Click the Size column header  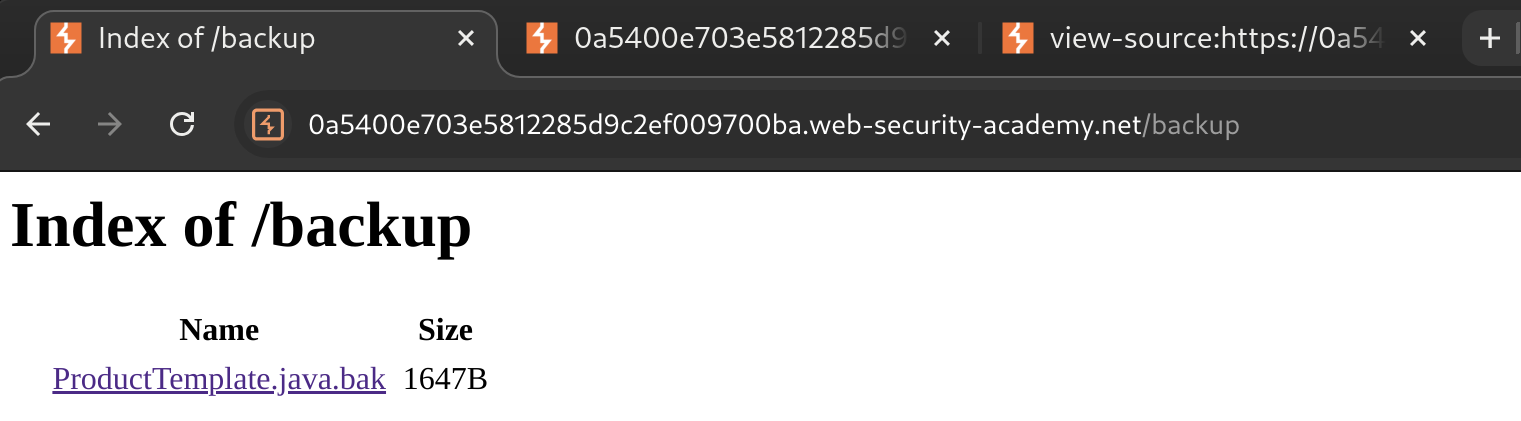point(445,330)
